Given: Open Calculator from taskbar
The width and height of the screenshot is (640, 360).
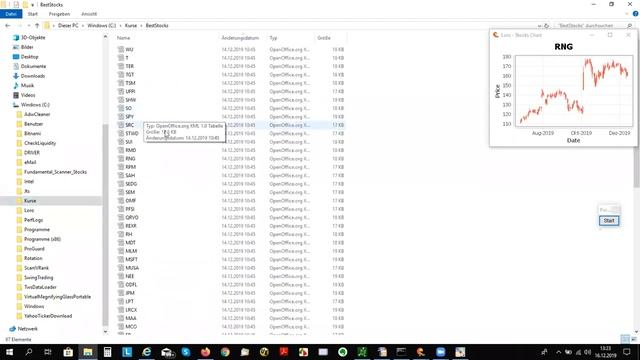Looking at the screenshot, I should click(x=107, y=352).
